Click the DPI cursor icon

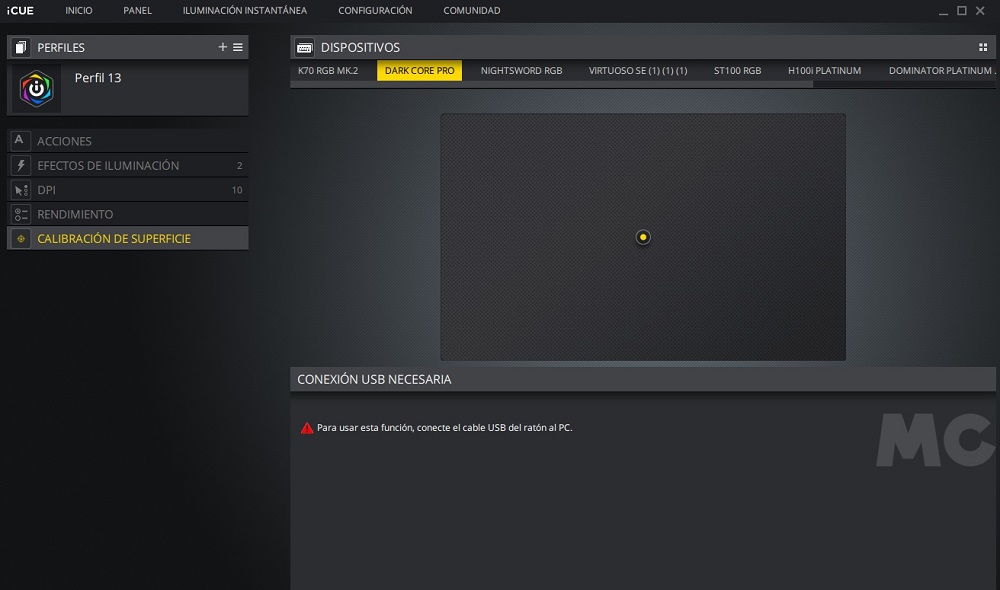tap(20, 190)
